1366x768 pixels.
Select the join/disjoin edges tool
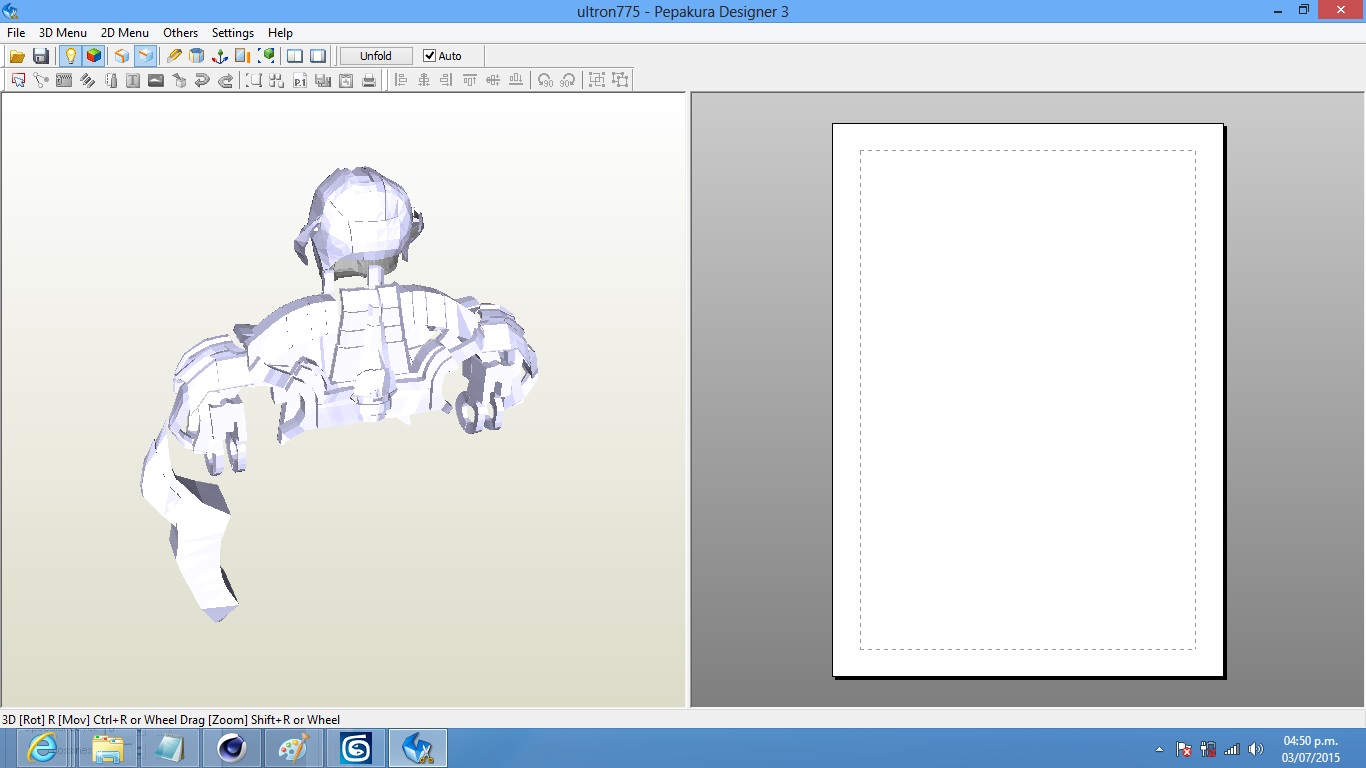coord(41,80)
